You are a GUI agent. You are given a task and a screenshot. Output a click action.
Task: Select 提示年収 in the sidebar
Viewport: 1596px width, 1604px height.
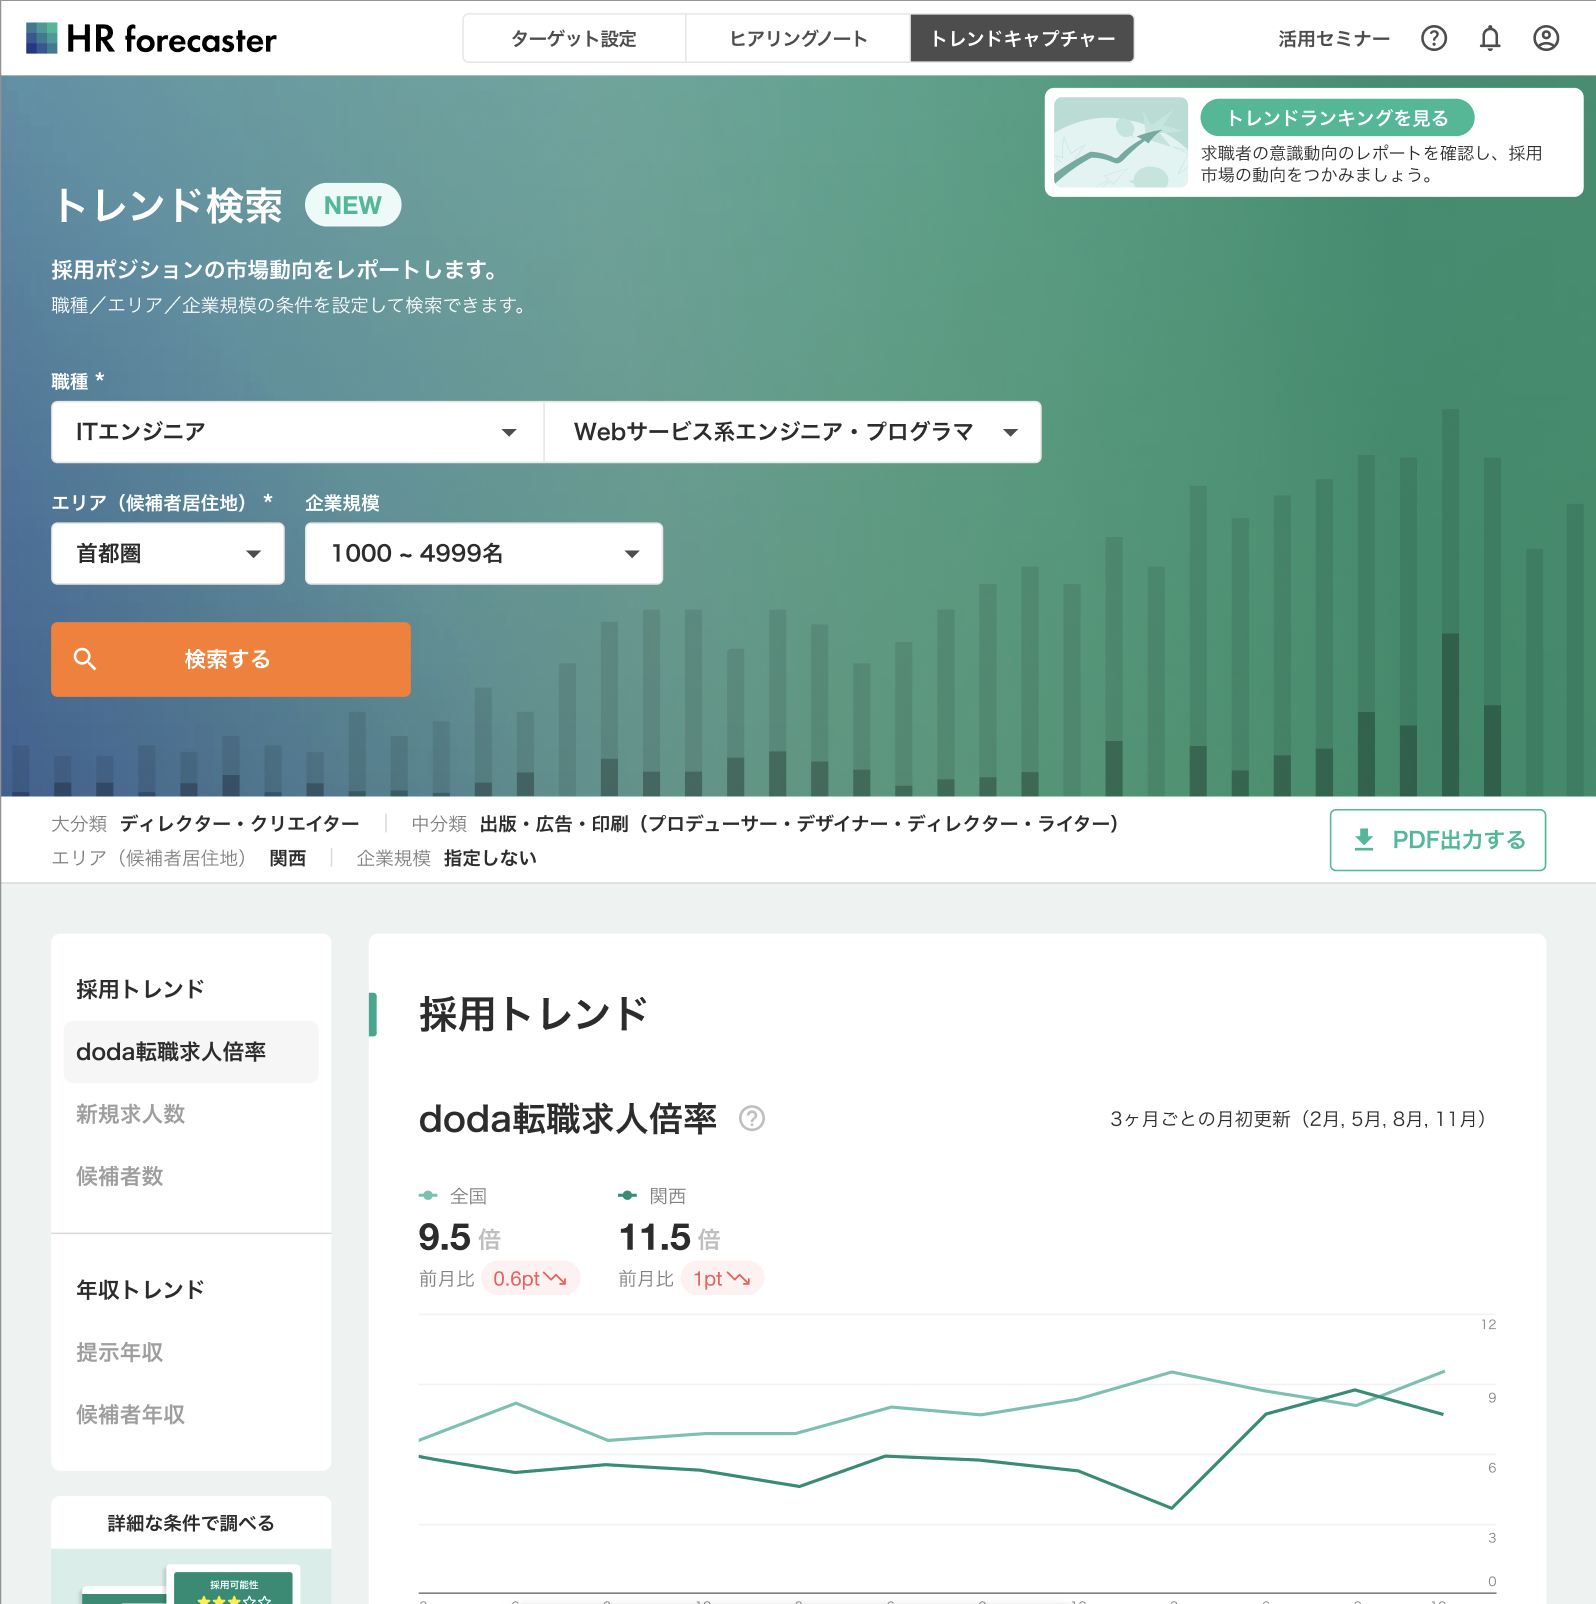click(x=120, y=1352)
